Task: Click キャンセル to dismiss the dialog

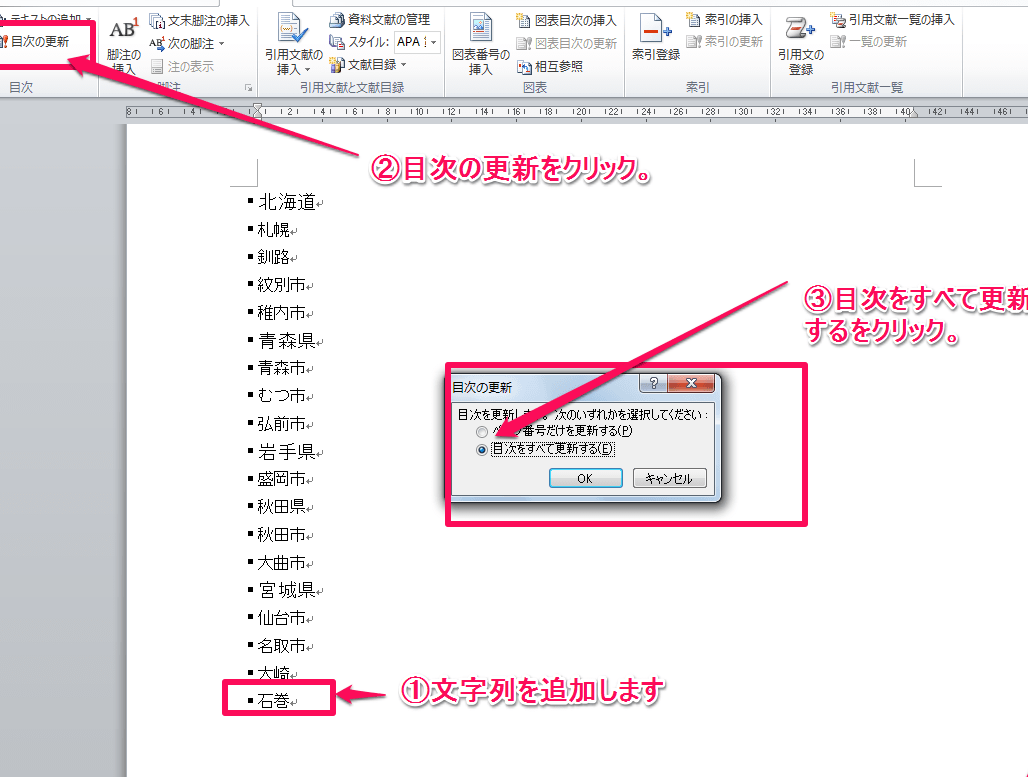Action: (672, 477)
